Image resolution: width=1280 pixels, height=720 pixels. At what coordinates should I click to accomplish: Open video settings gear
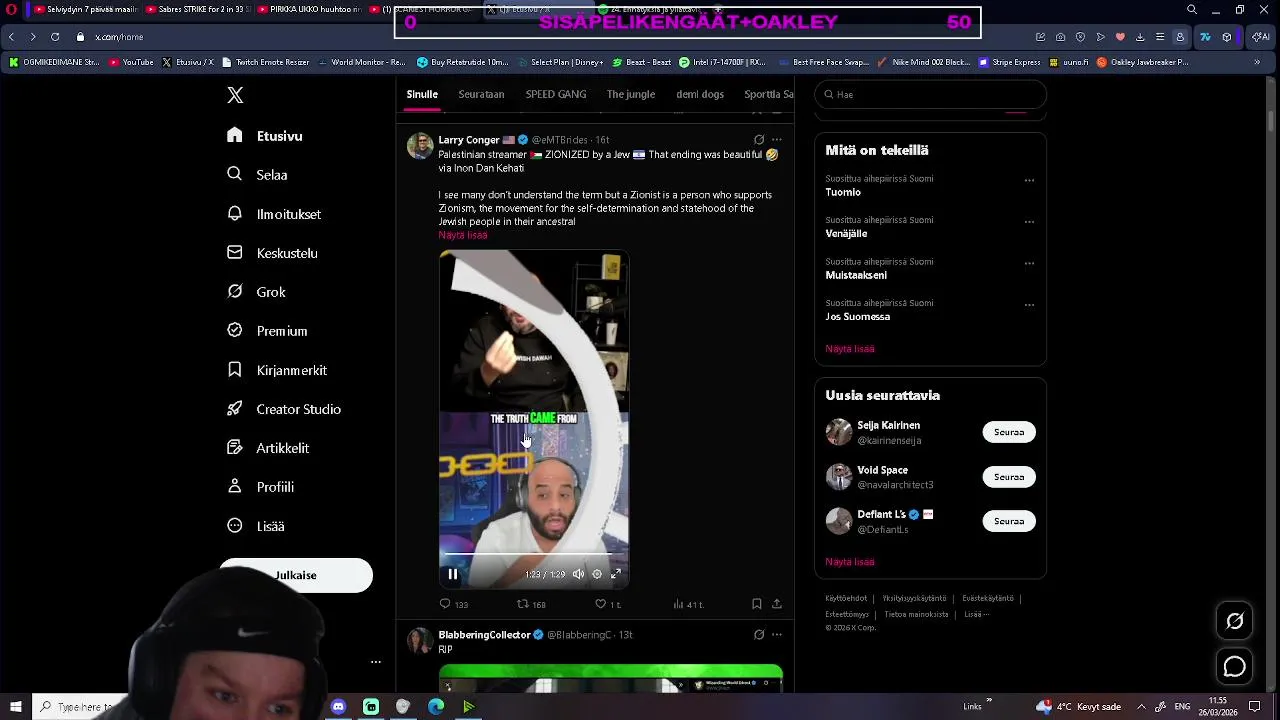597,574
